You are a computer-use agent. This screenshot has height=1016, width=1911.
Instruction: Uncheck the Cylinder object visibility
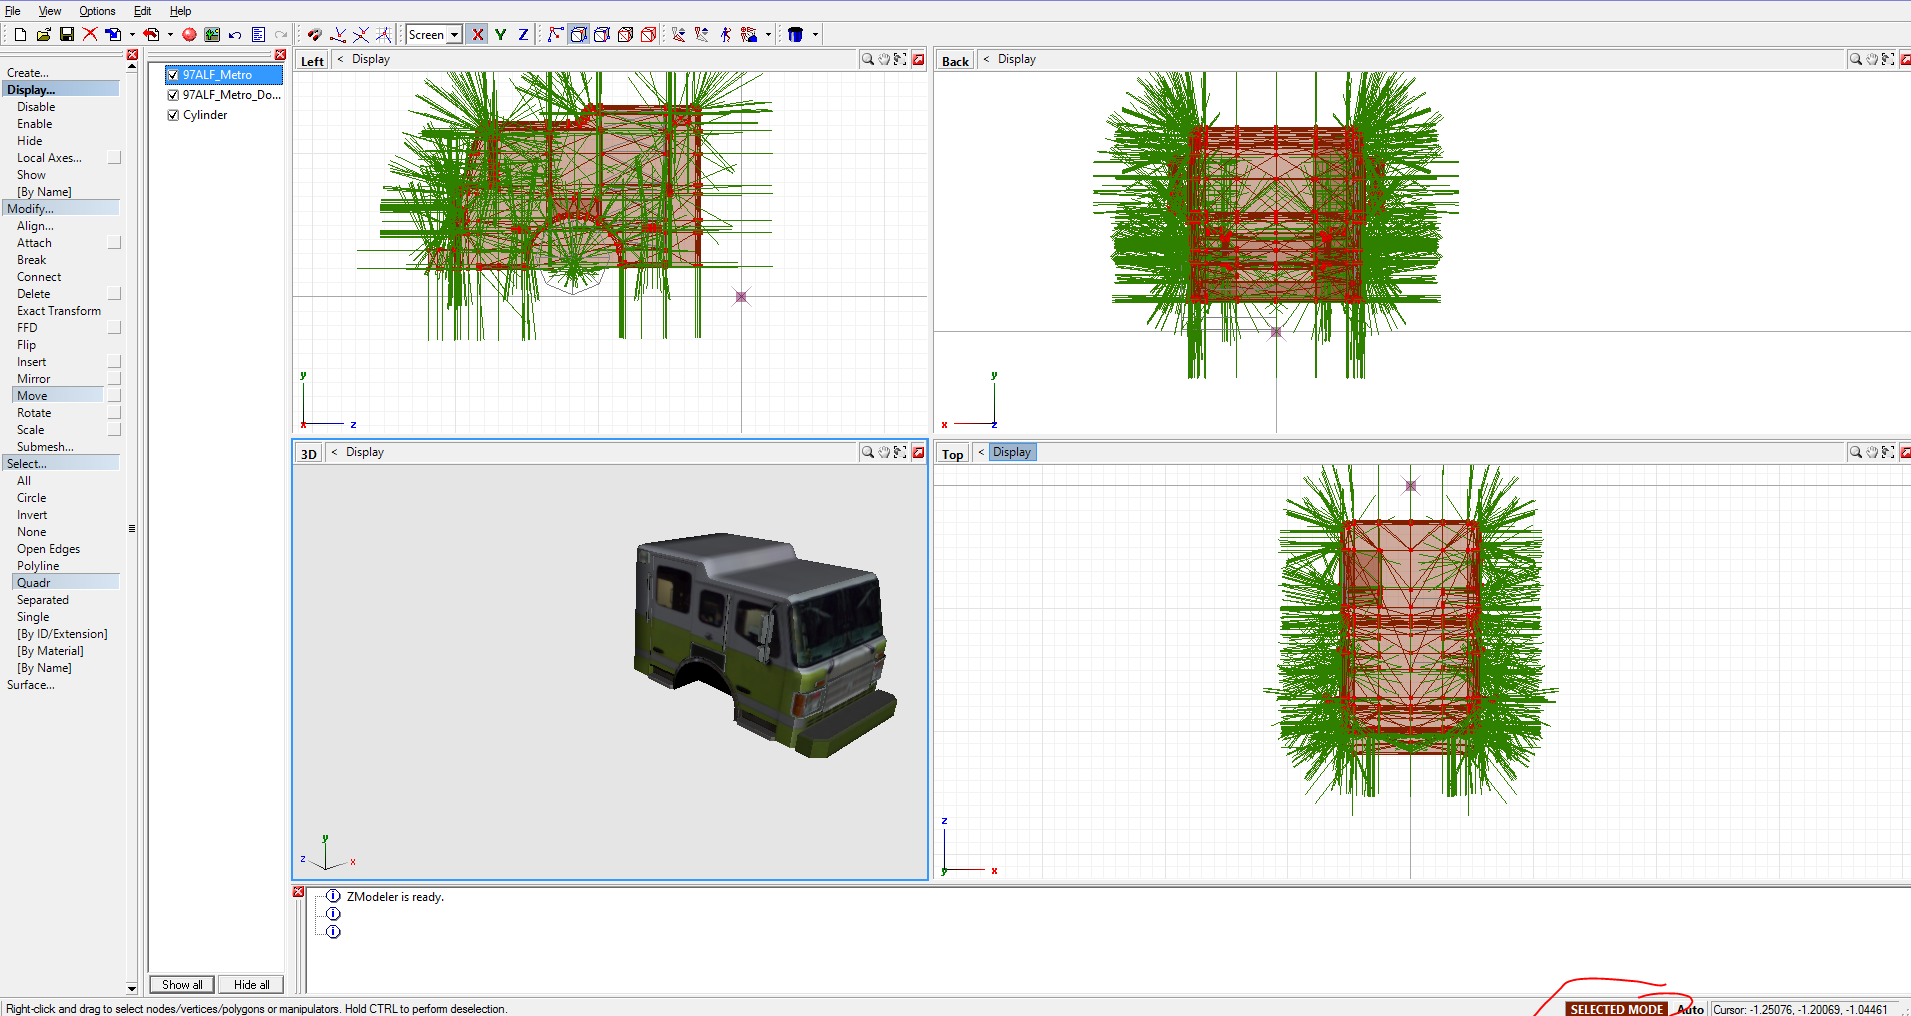(173, 114)
